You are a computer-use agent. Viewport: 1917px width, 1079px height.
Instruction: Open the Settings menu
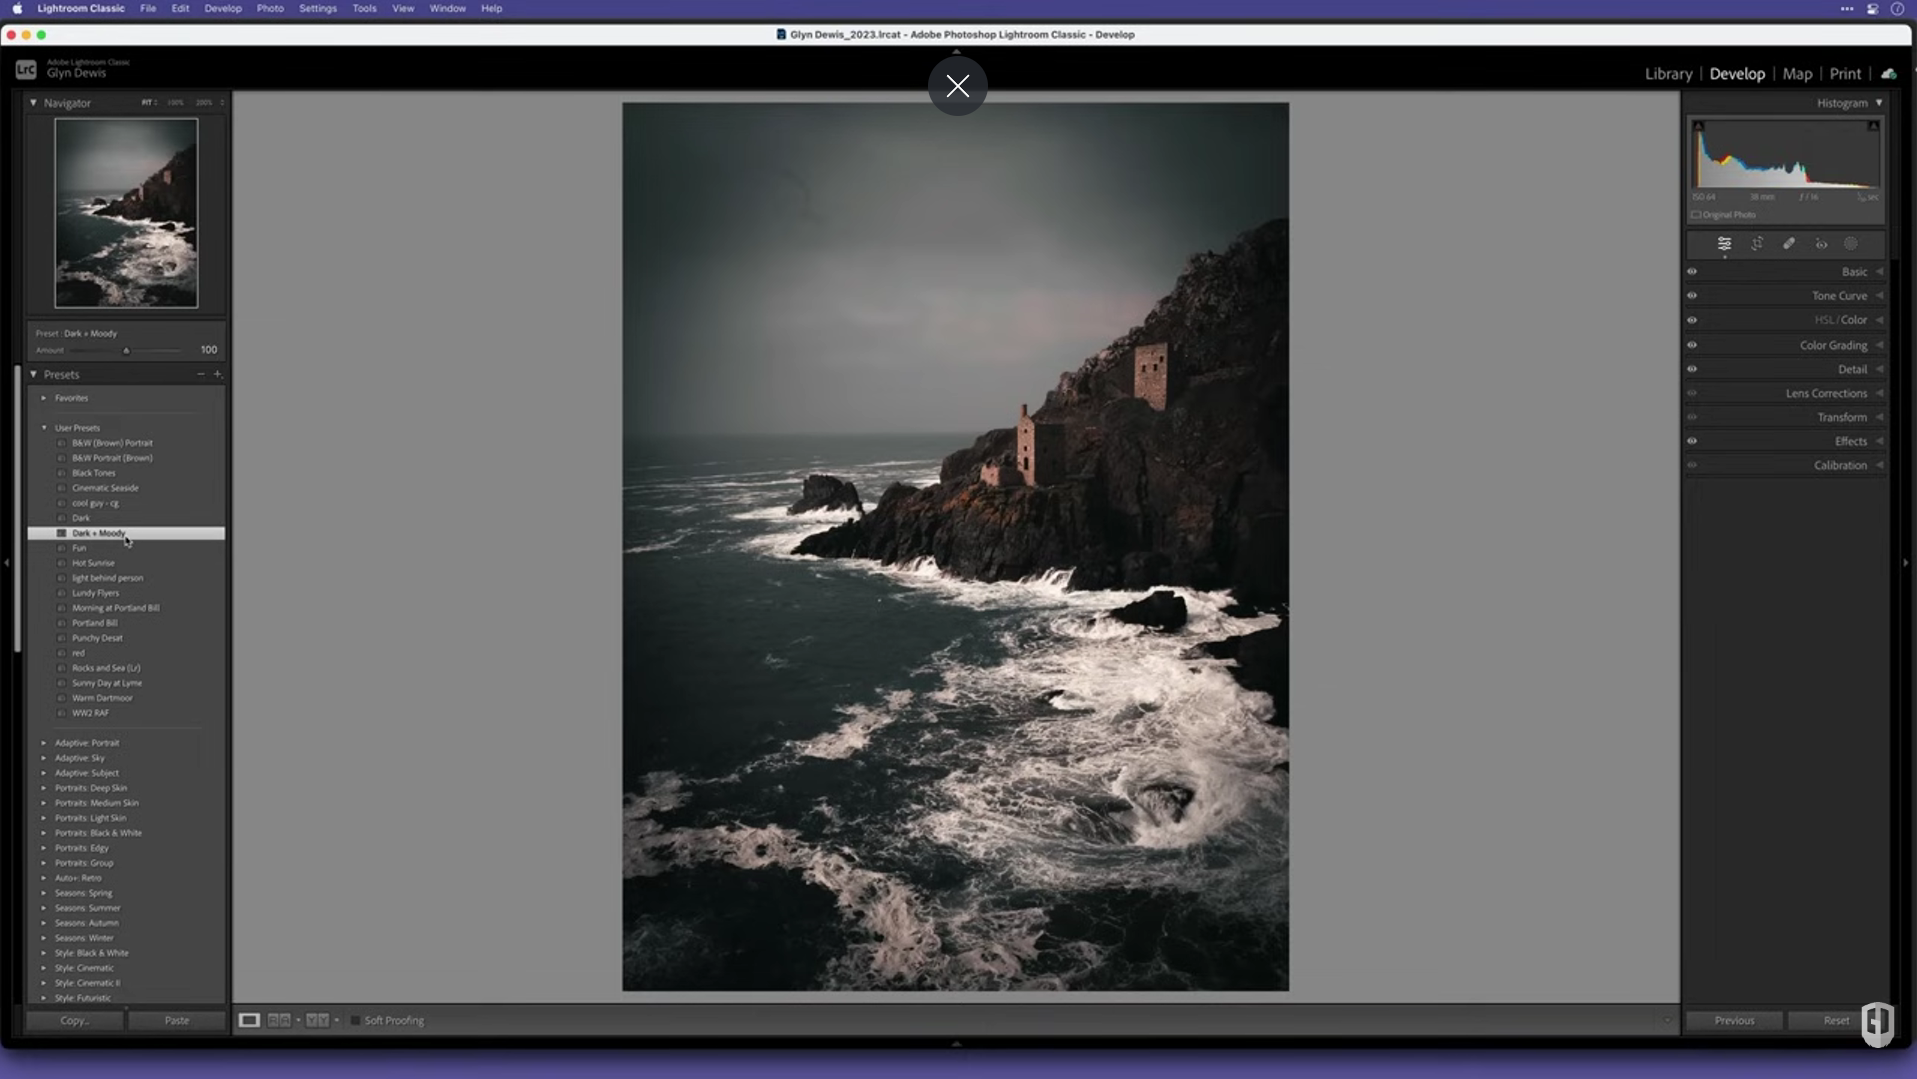pyautogui.click(x=318, y=8)
